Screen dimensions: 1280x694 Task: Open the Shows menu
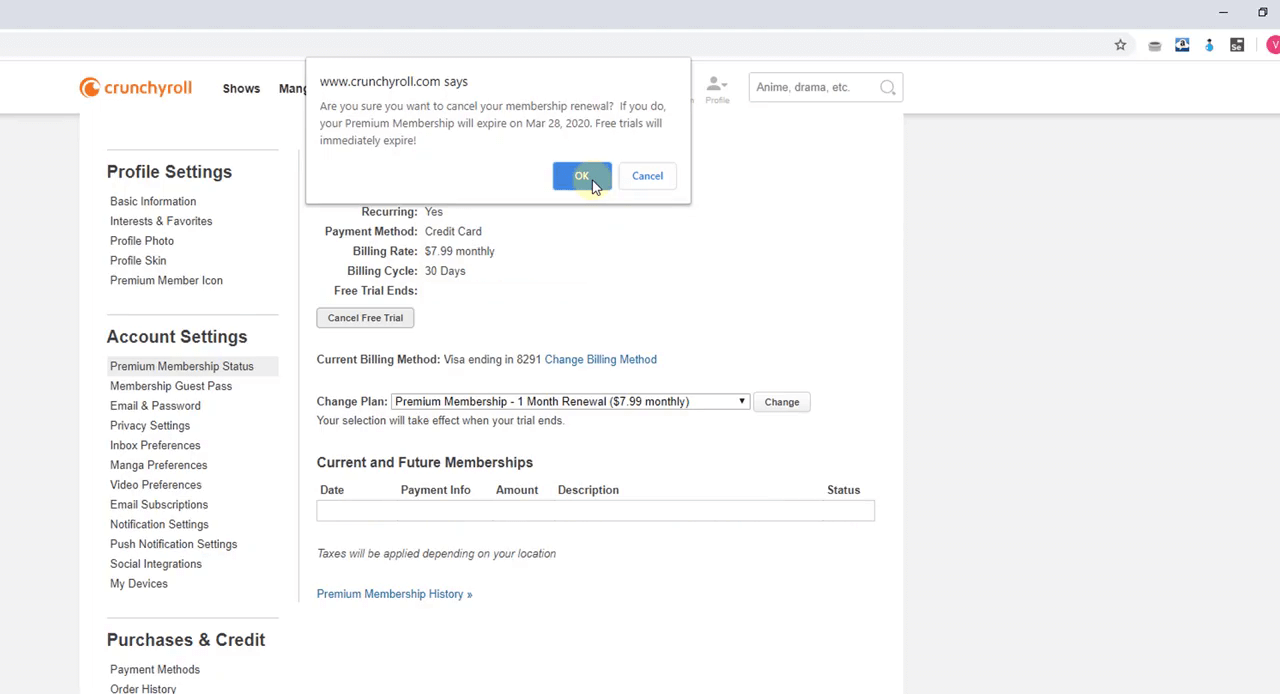(x=241, y=88)
